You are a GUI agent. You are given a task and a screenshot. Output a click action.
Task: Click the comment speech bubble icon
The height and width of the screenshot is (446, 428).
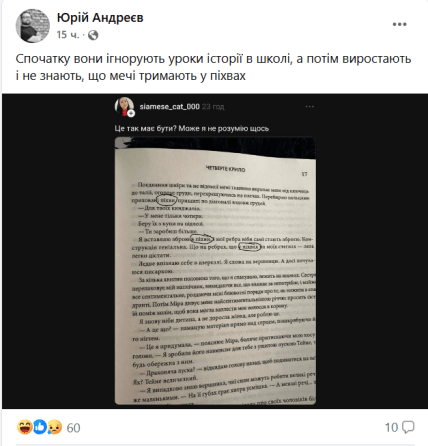tap(408, 427)
